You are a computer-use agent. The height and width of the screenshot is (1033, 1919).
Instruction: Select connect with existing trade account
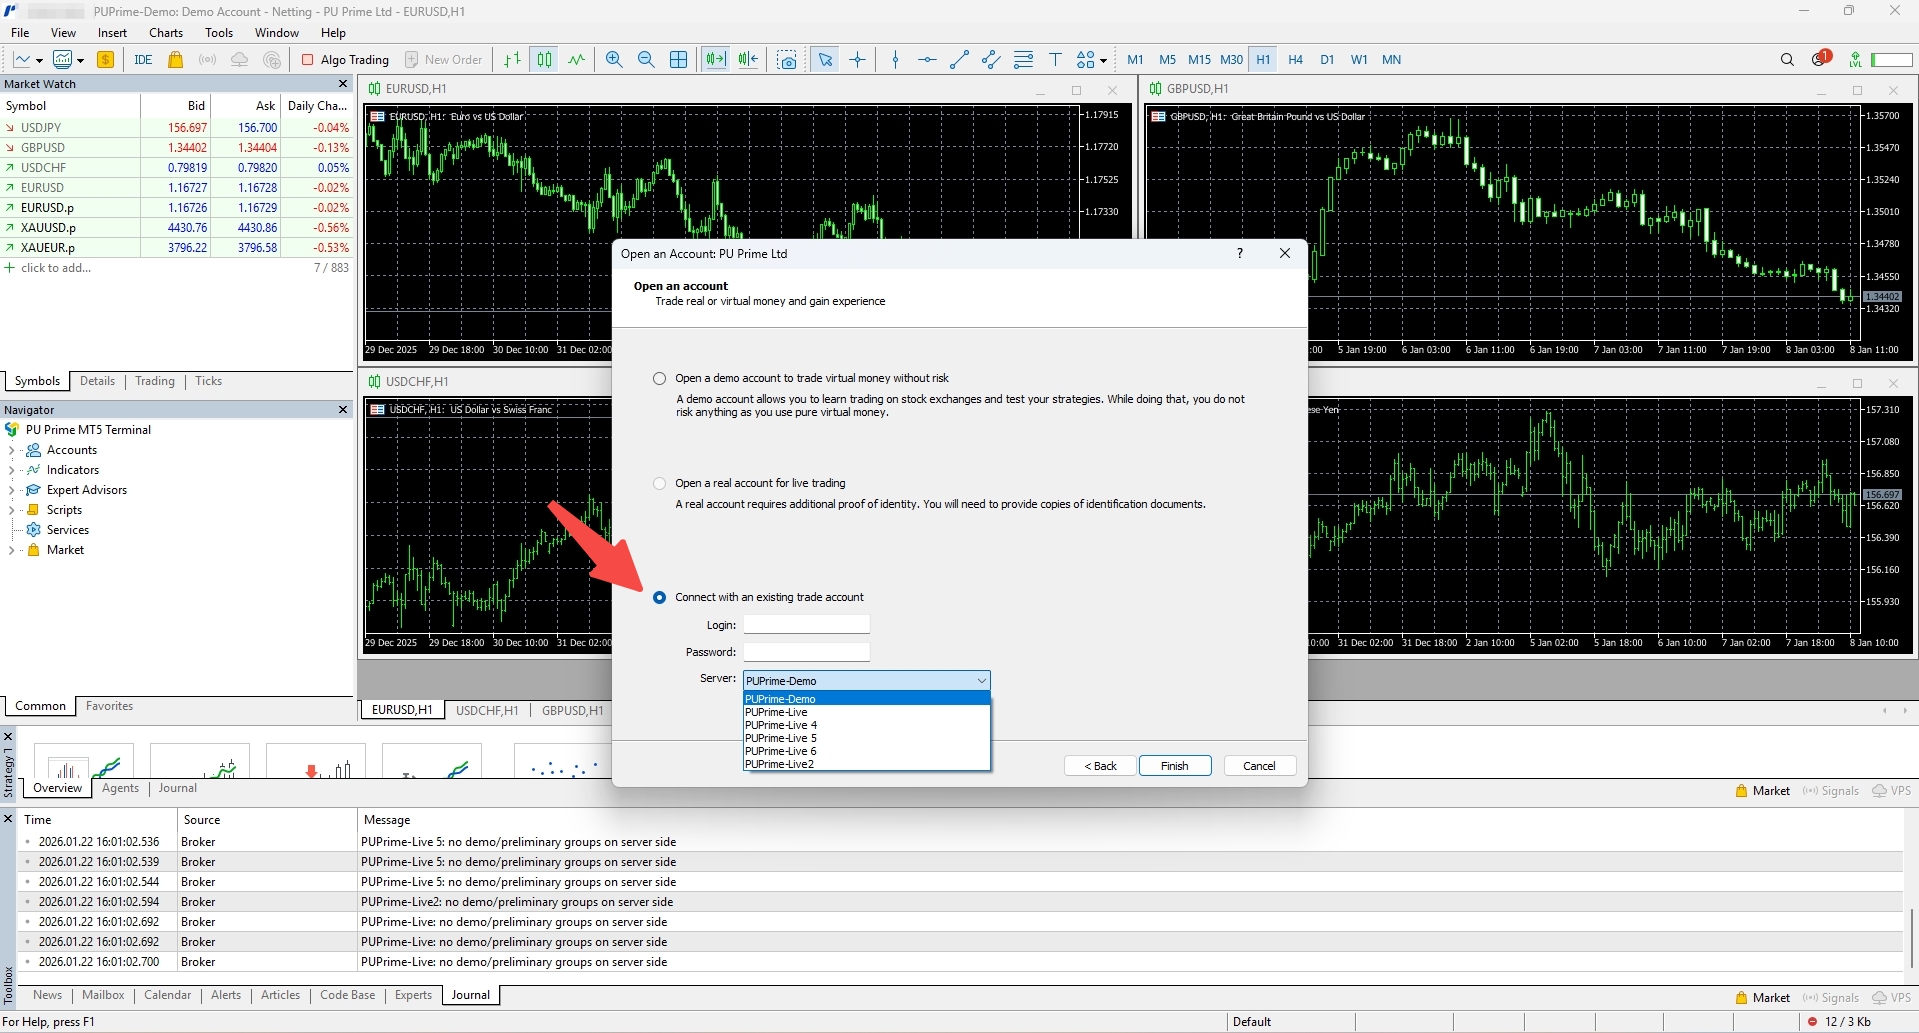[x=659, y=597]
